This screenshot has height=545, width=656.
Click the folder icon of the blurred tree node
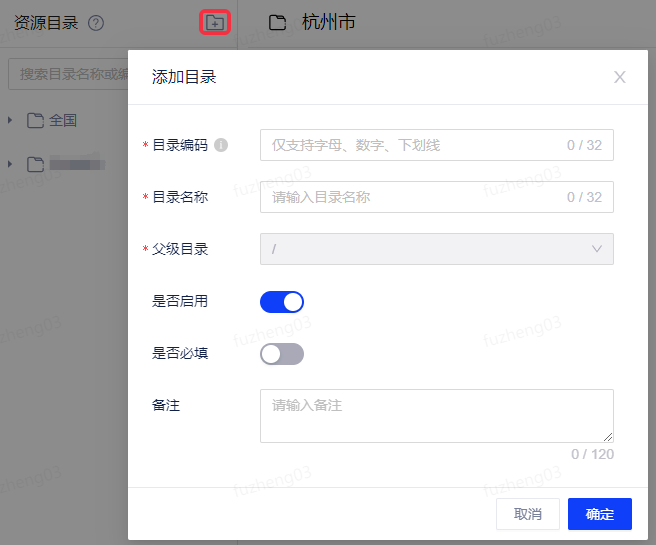35,164
